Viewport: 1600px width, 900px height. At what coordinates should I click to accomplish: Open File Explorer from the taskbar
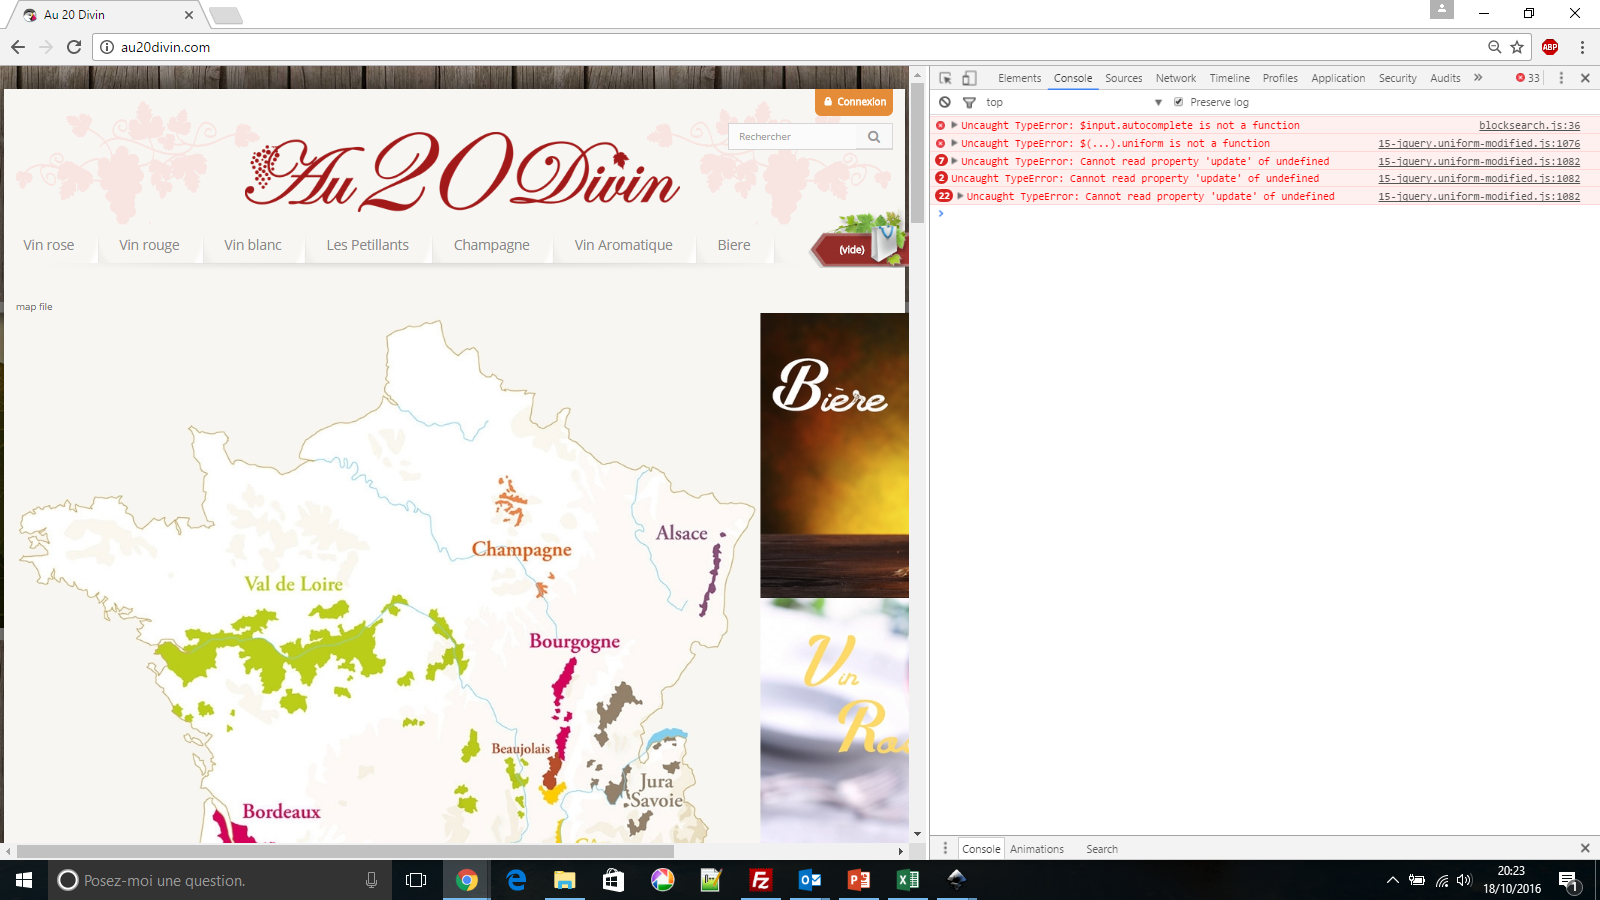click(x=565, y=880)
